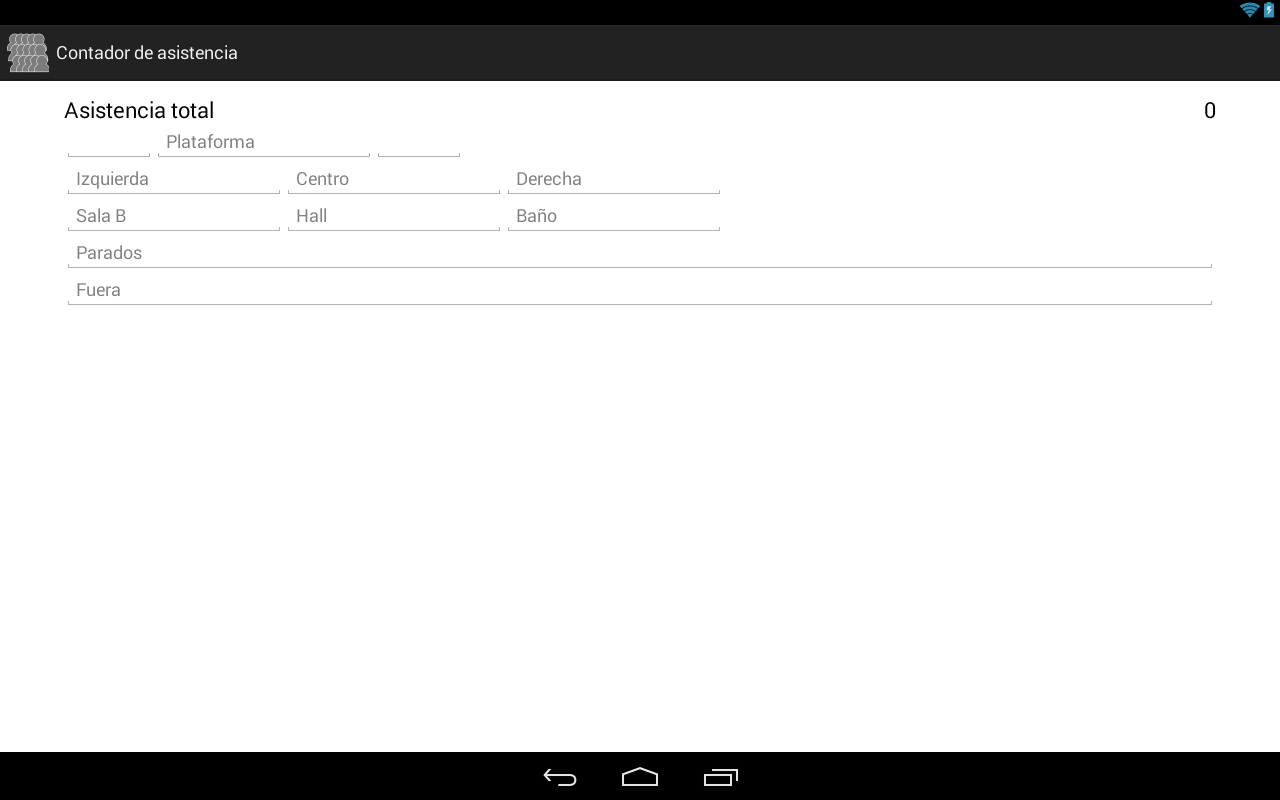Focus the Centro input field
This screenshot has height=800, width=1280.
[394, 179]
